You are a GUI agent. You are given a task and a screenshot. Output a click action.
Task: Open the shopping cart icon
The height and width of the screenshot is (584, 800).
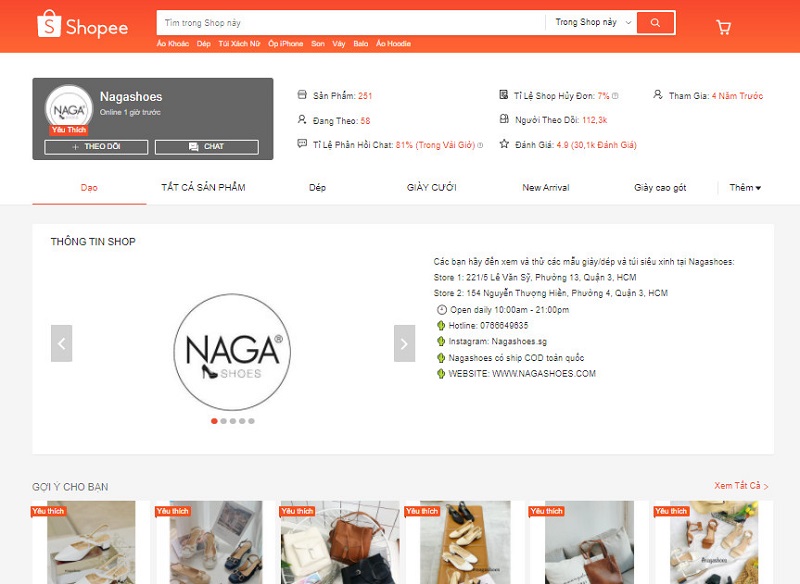(x=723, y=27)
